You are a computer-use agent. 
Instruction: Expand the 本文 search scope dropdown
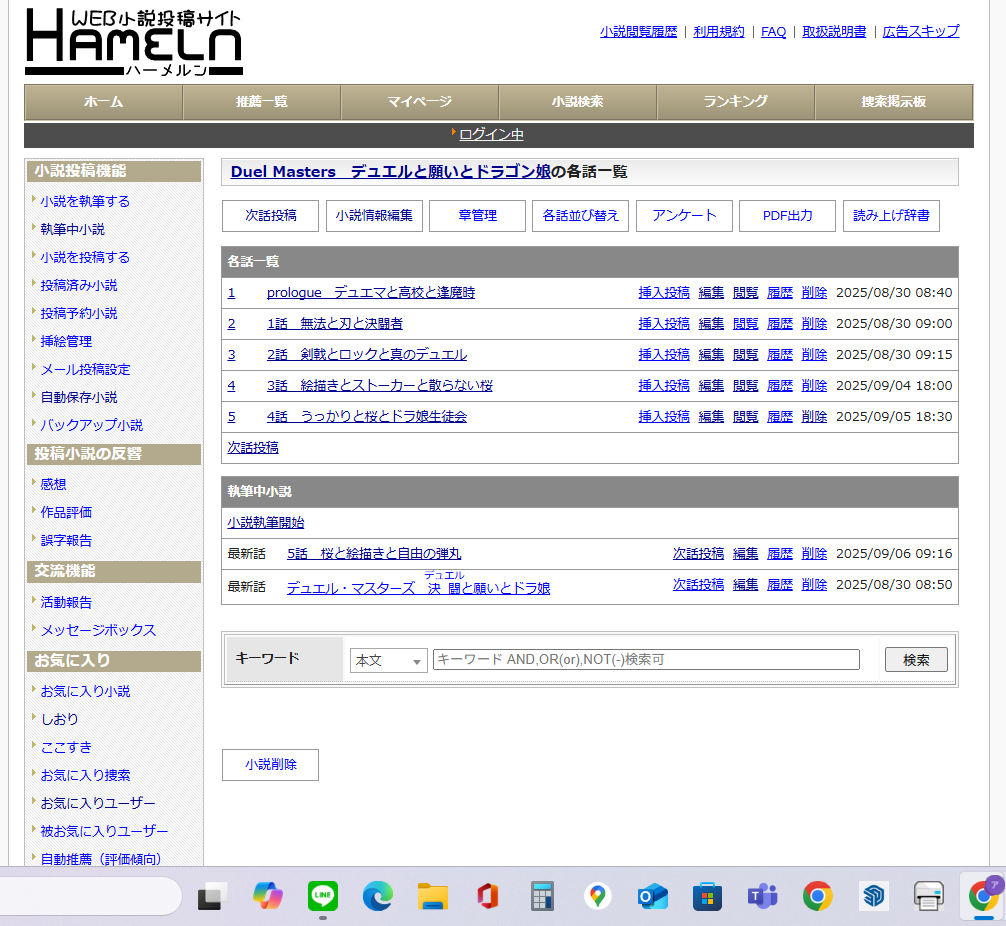tap(388, 660)
